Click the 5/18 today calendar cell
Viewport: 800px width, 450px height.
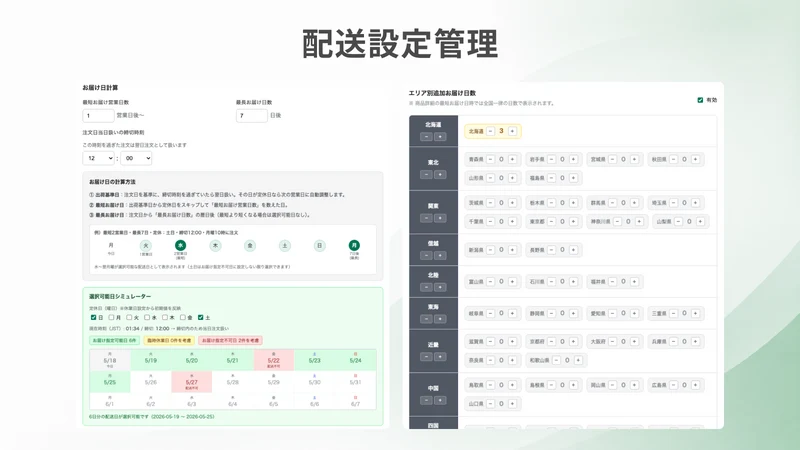[110, 360]
